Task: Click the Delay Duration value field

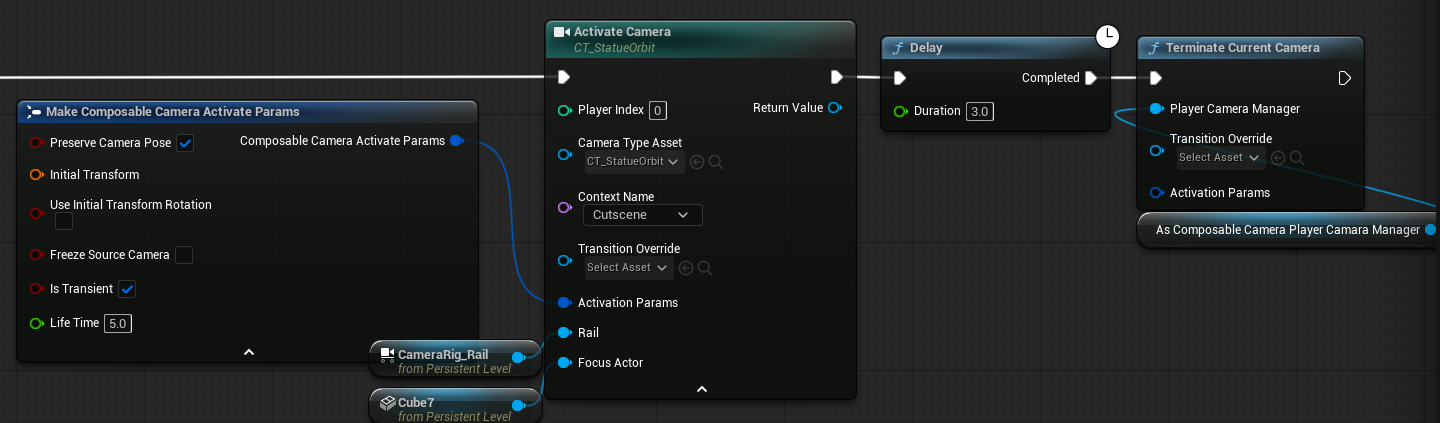Action: pos(979,111)
